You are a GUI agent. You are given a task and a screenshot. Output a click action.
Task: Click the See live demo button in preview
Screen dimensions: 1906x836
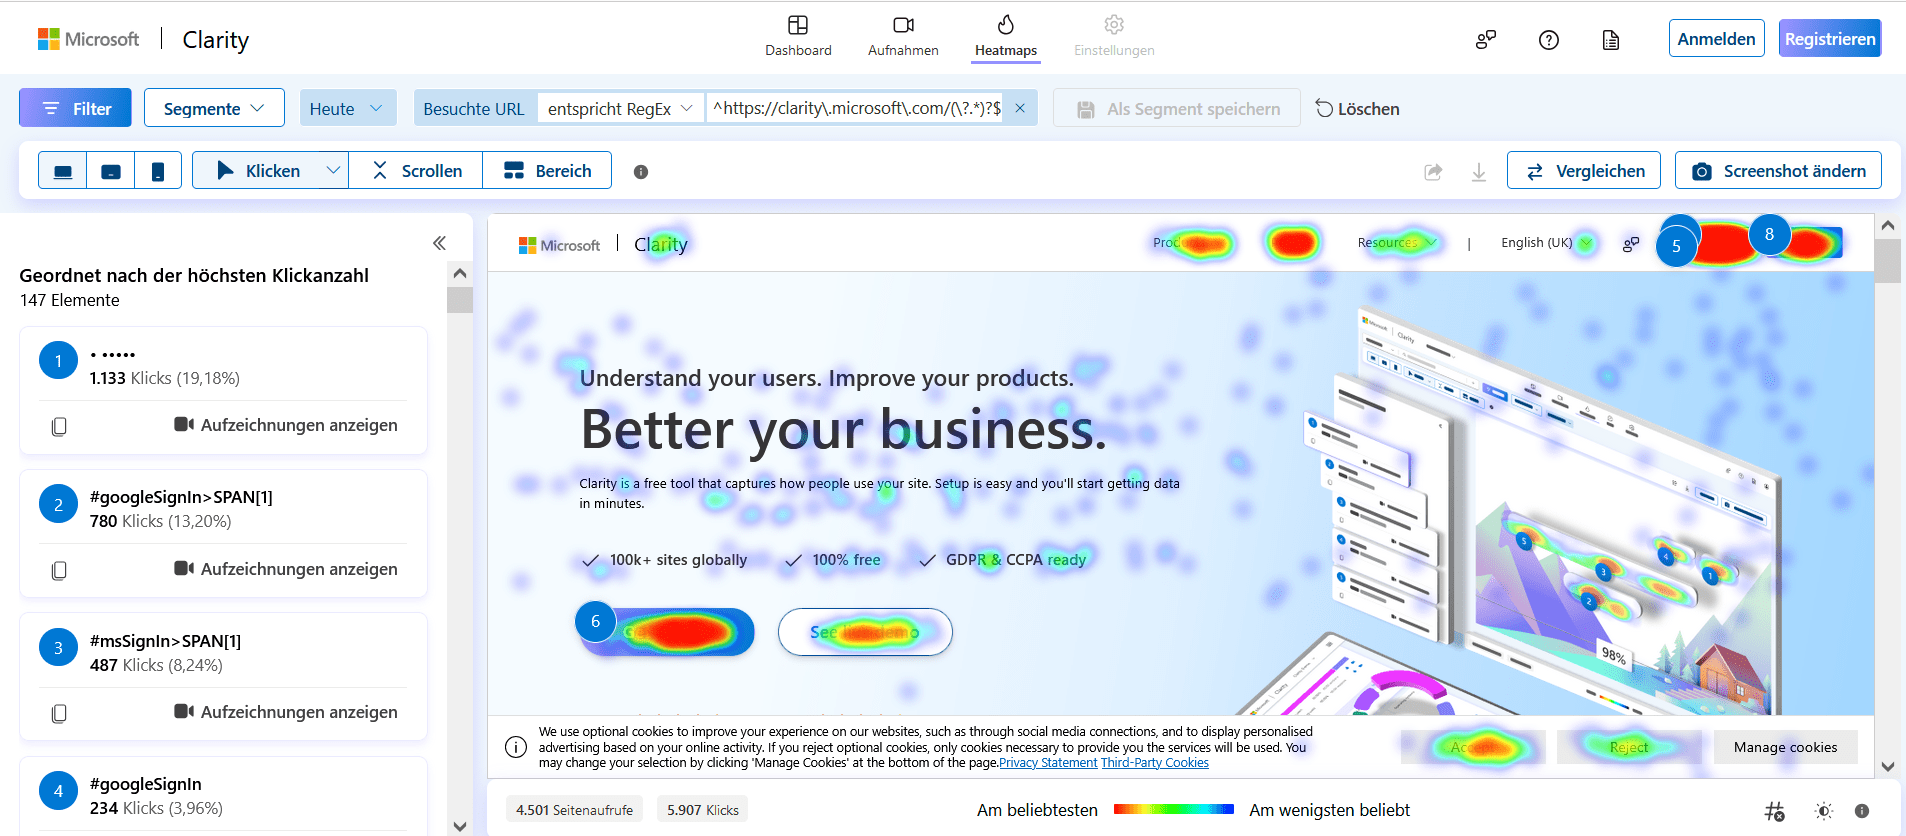tap(865, 632)
